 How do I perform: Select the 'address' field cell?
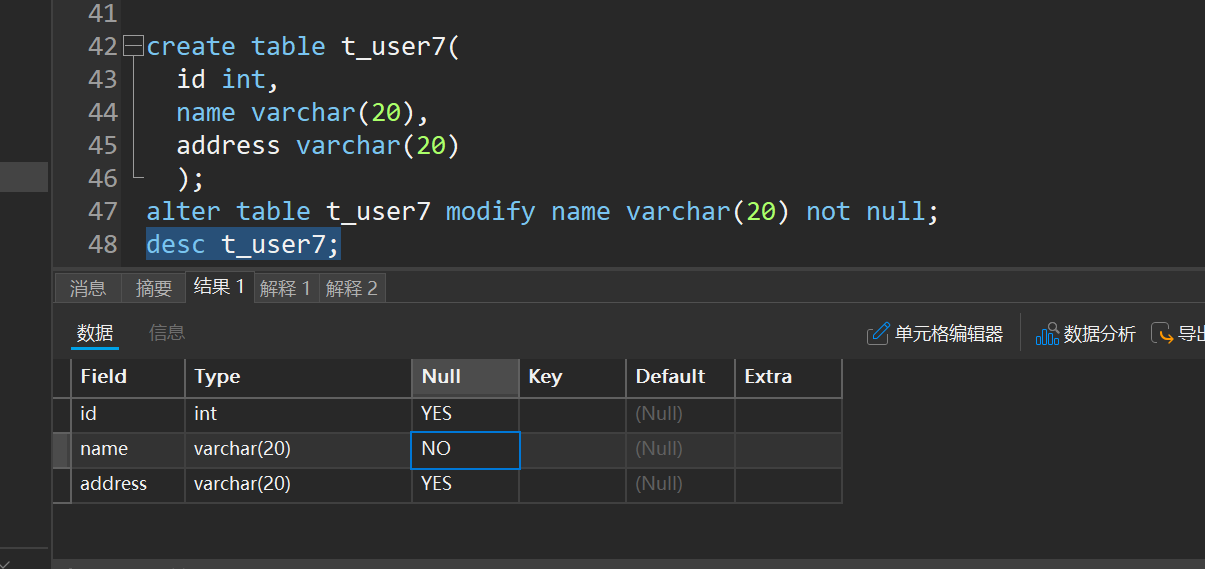pos(128,484)
